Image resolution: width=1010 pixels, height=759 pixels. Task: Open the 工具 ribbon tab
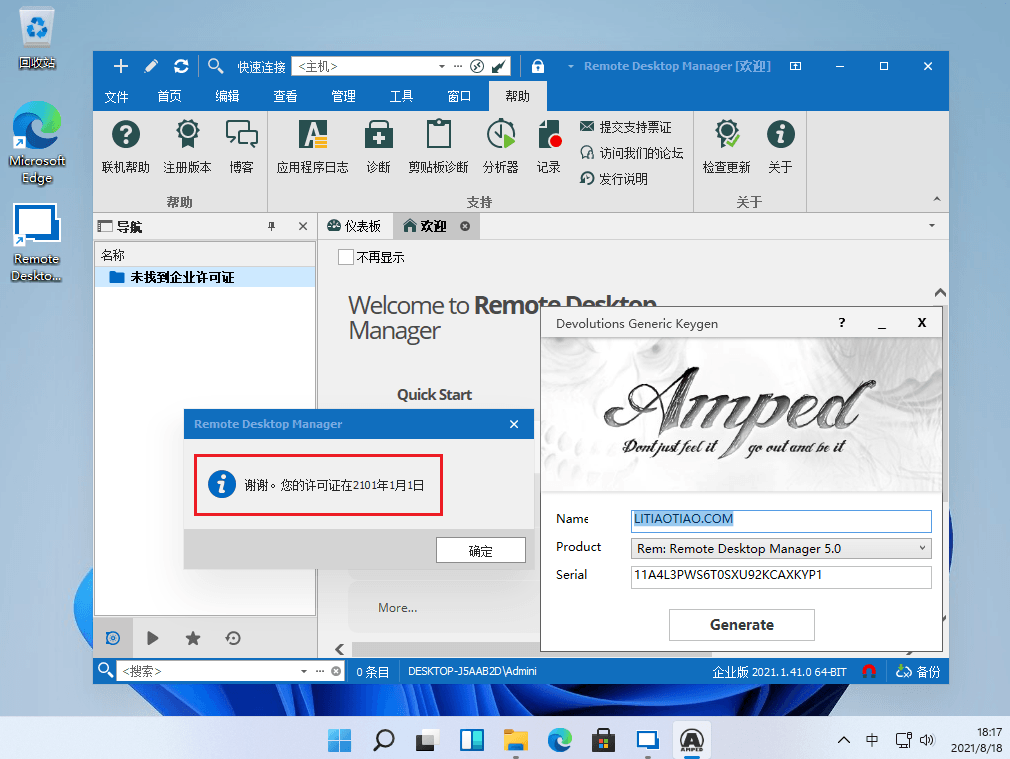click(x=401, y=96)
